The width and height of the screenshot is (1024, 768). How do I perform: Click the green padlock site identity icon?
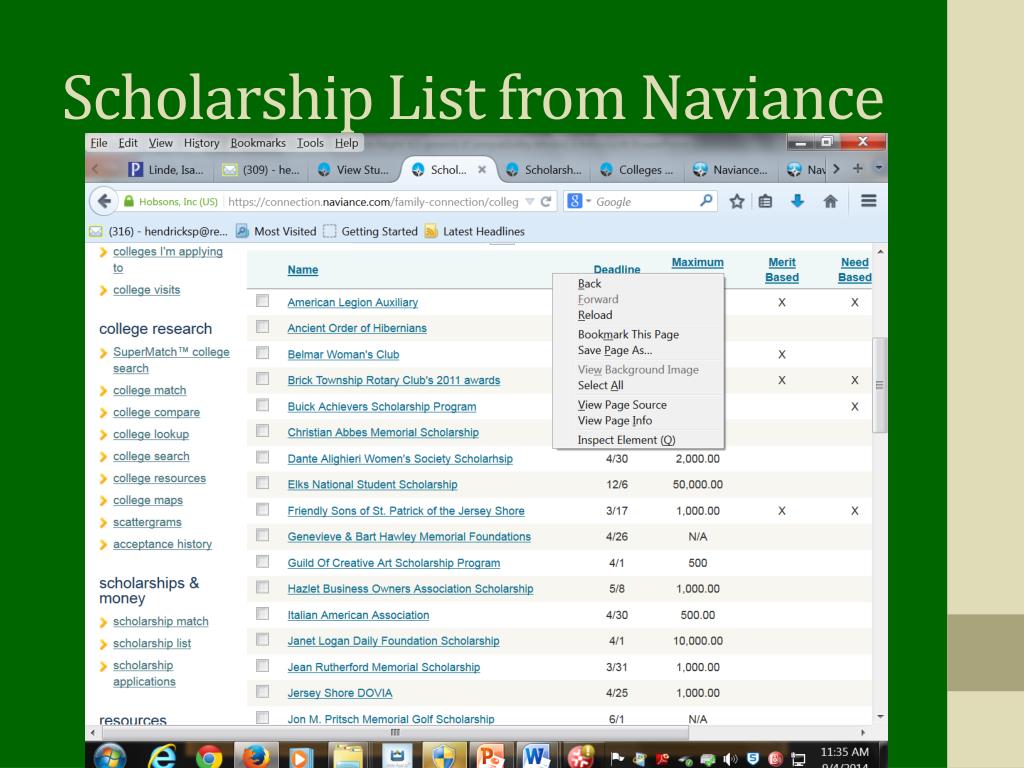tap(129, 201)
